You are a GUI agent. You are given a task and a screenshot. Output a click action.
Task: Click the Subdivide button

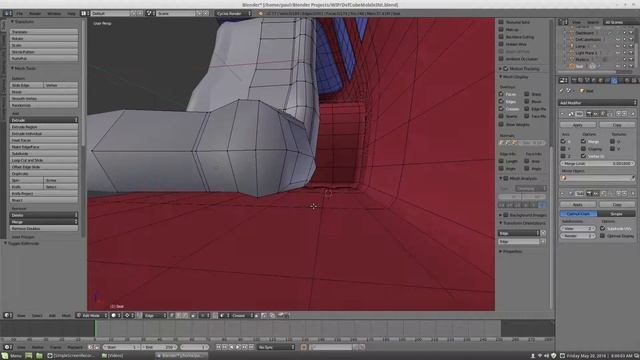point(44,153)
